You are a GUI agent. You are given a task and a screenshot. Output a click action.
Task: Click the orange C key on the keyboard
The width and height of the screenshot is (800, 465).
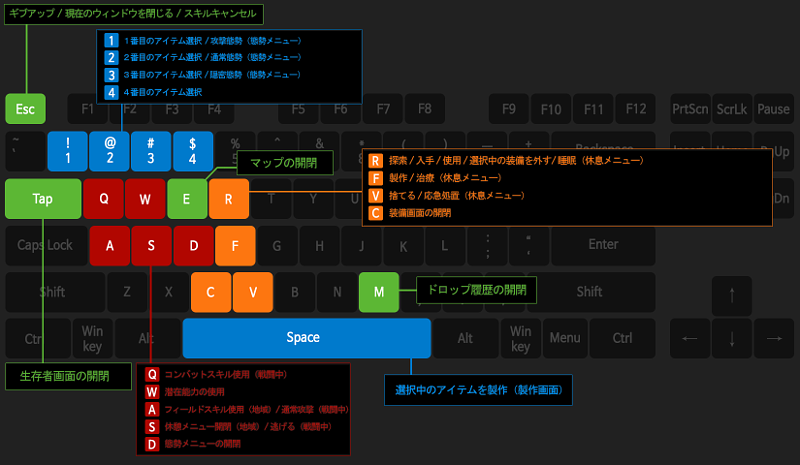pos(211,291)
